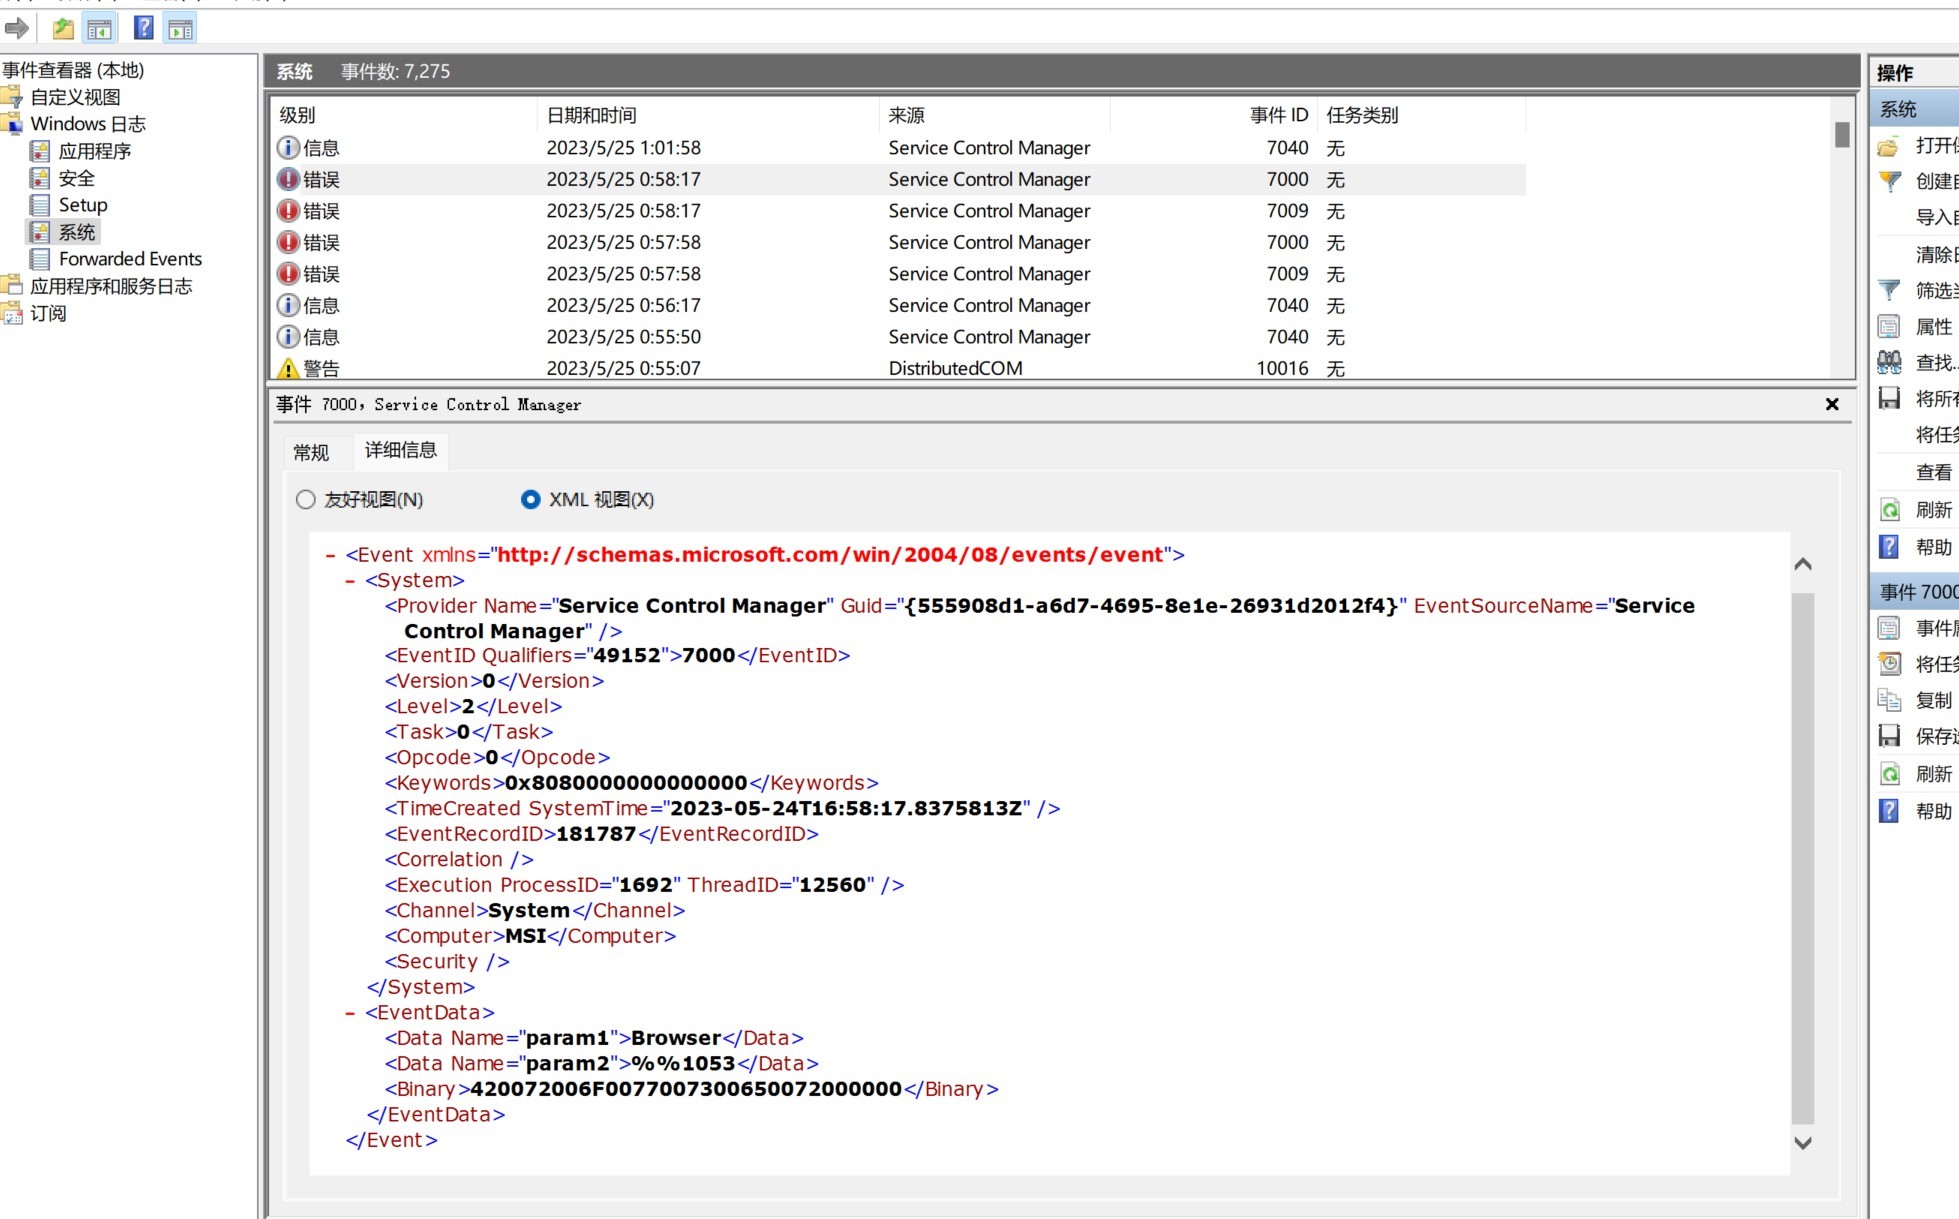Click the open saved log folder icon
Screen dimensions: 1959x1219
click(1889, 146)
